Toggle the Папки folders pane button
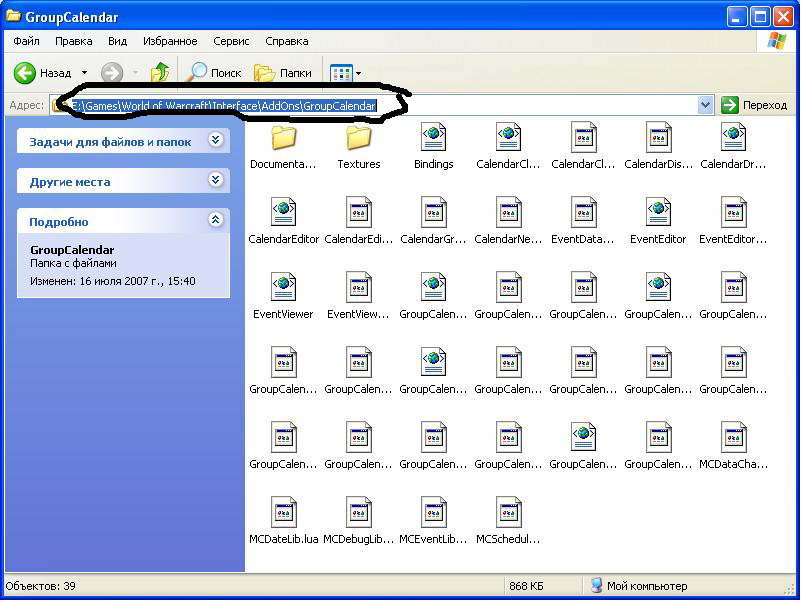This screenshot has height=602, width=801. (x=283, y=73)
